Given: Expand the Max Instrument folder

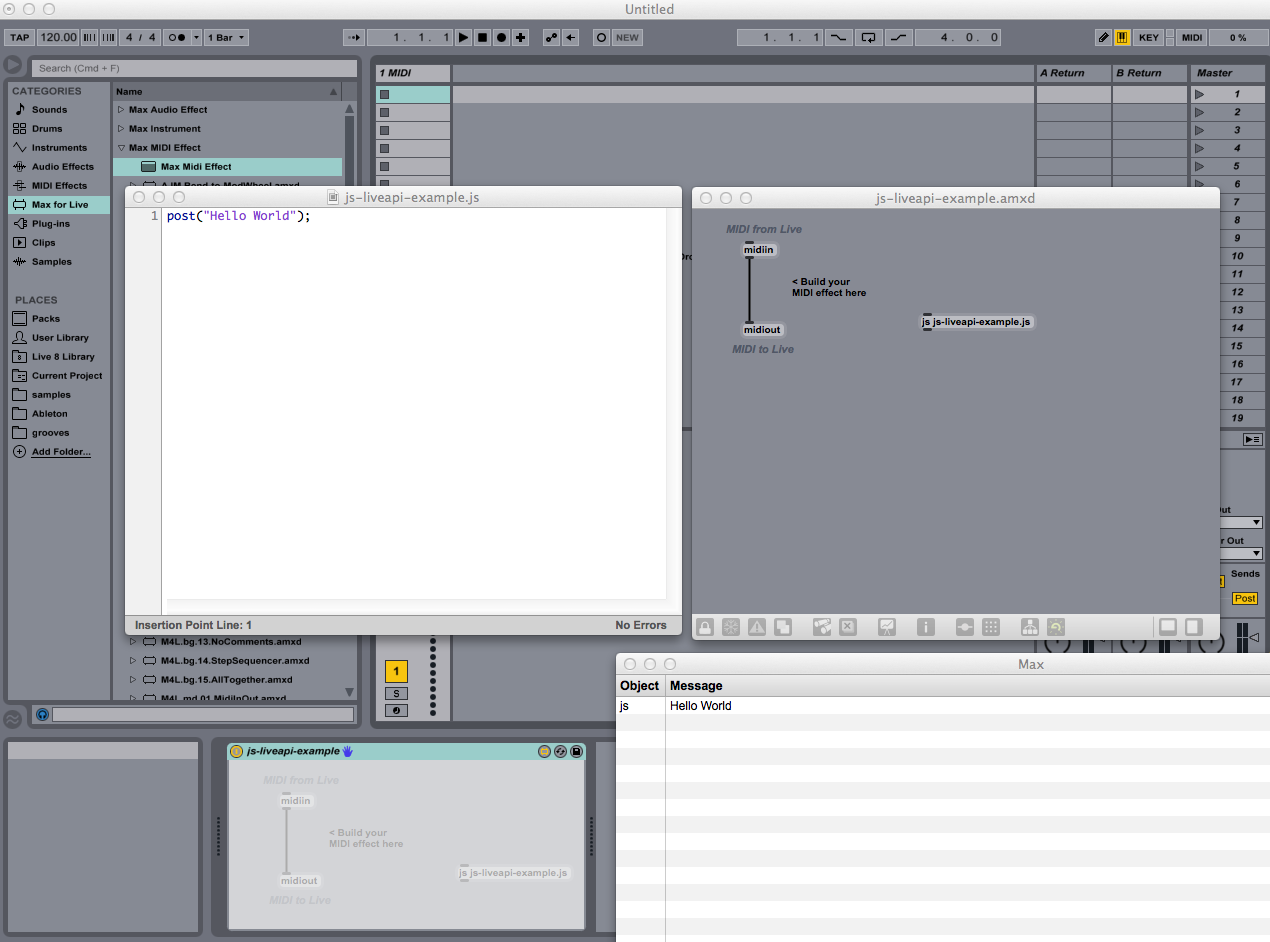Looking at the screenshot, I should pyautogui.click(x=121, y=129).
